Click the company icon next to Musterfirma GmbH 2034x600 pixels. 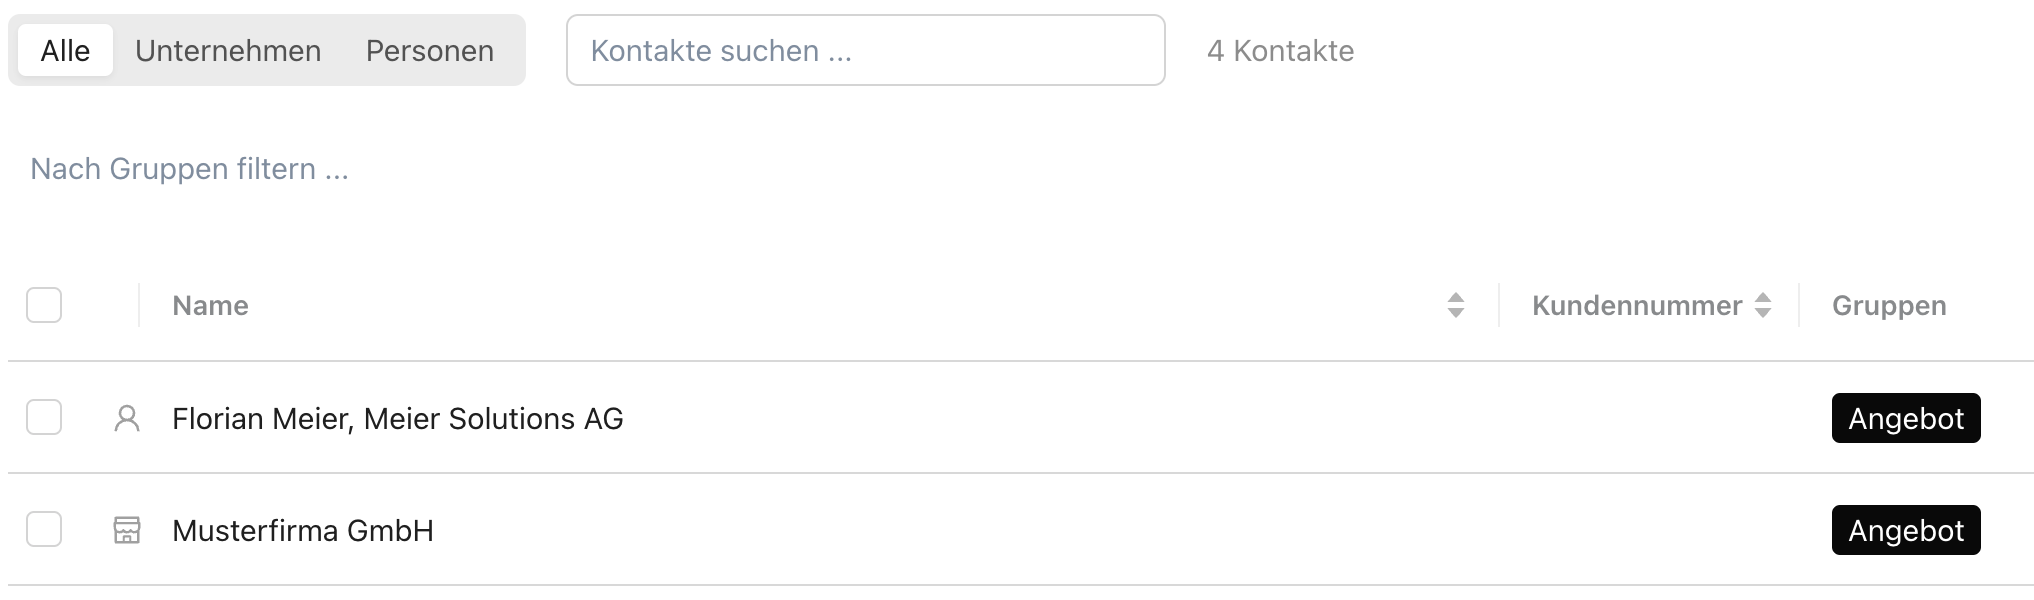pos(128,530)
